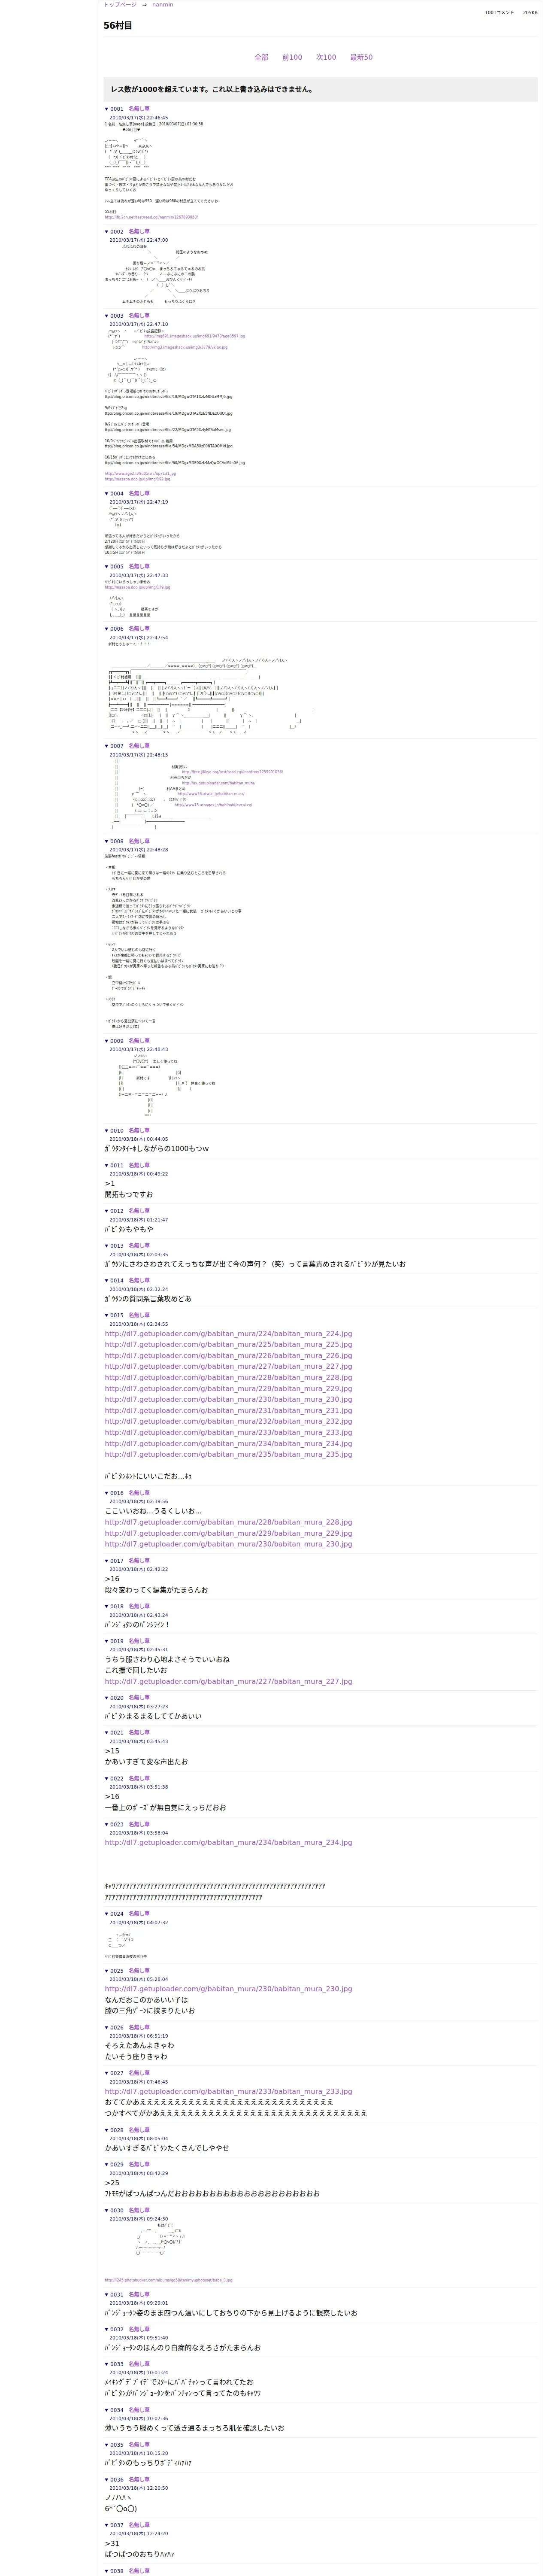Open babitan_mura_228.jpg link in post 0016

[x=228, y=1522]
